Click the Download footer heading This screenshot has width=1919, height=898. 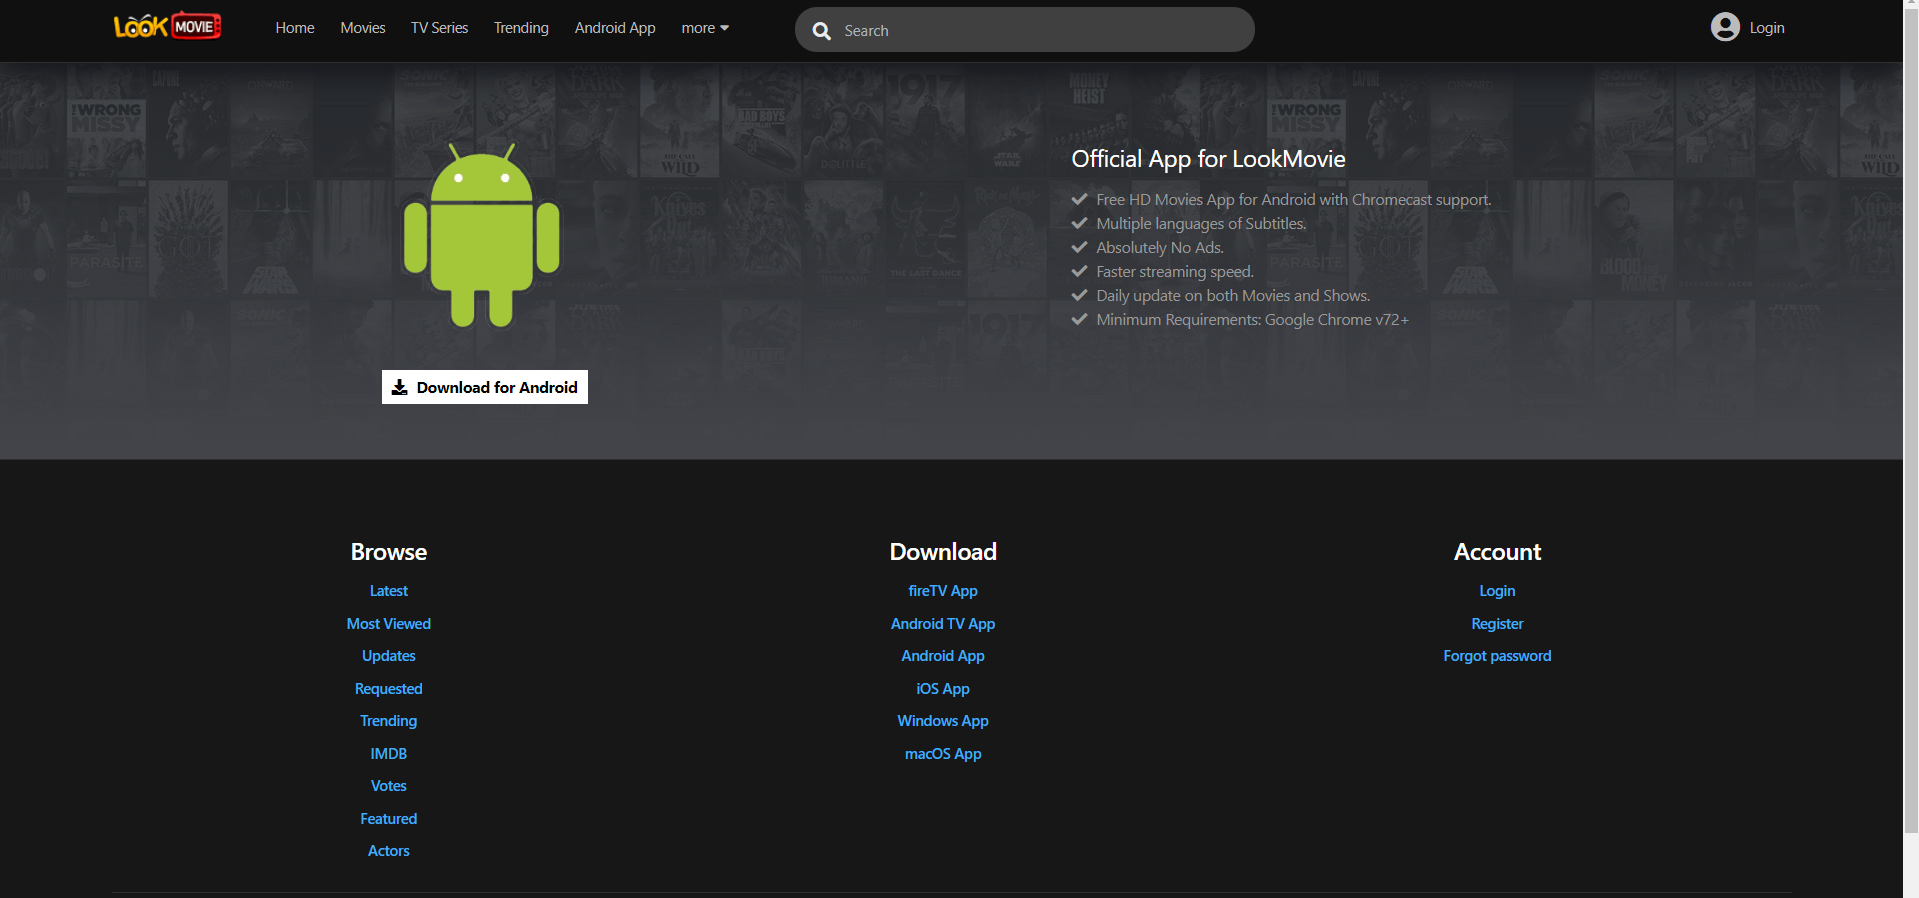943,552
